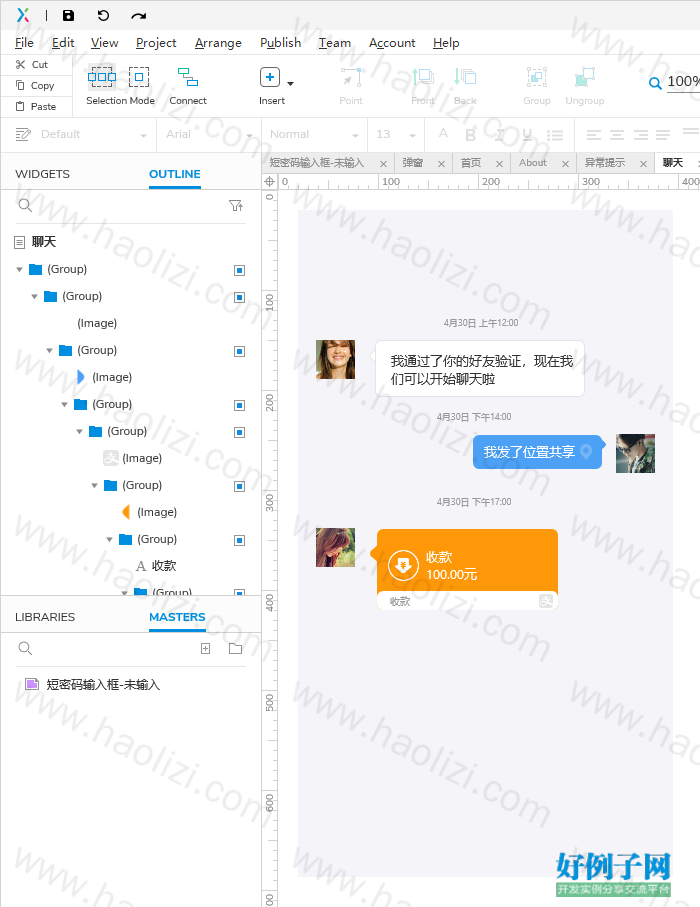
Task: Click the Ungroup toolbar icon
Action: click(x=585, y=77)
